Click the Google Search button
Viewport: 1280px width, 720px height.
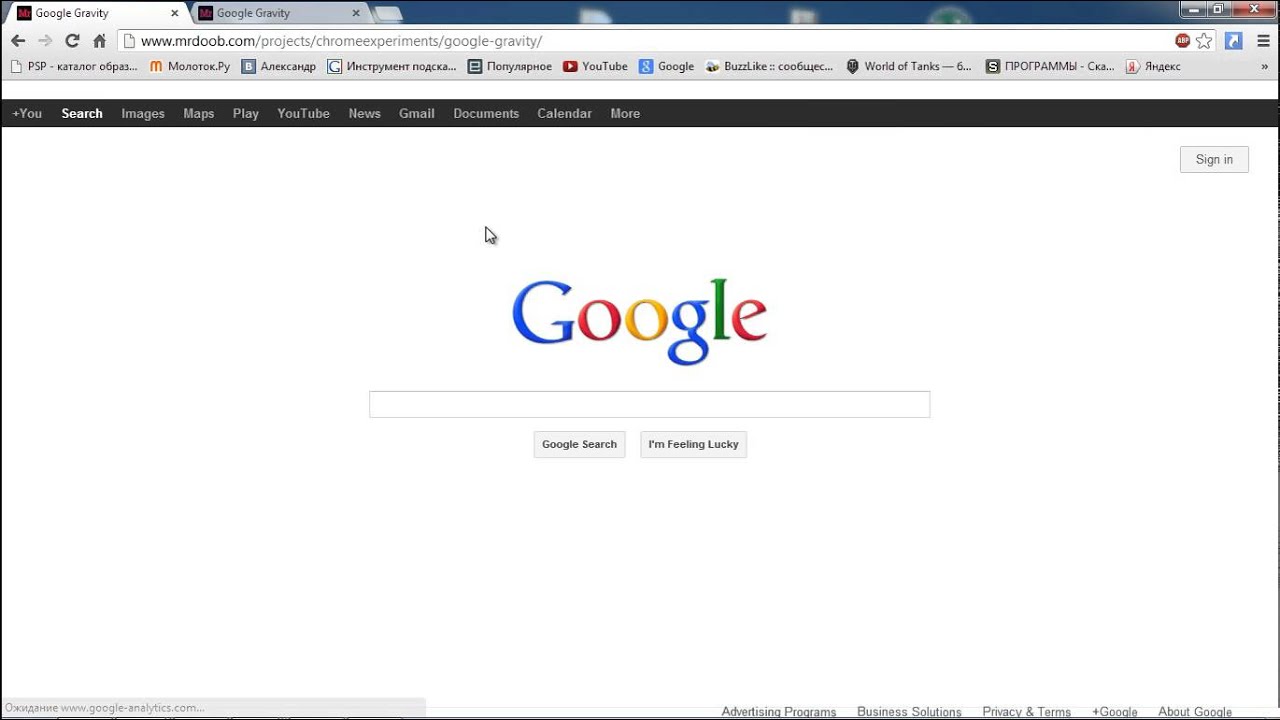click(579, 444)
